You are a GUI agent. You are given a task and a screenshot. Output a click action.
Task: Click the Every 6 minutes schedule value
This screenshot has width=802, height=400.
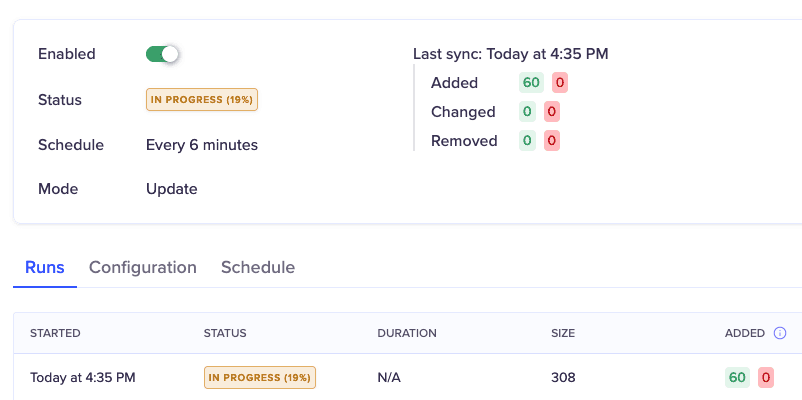tap(202, 145)
